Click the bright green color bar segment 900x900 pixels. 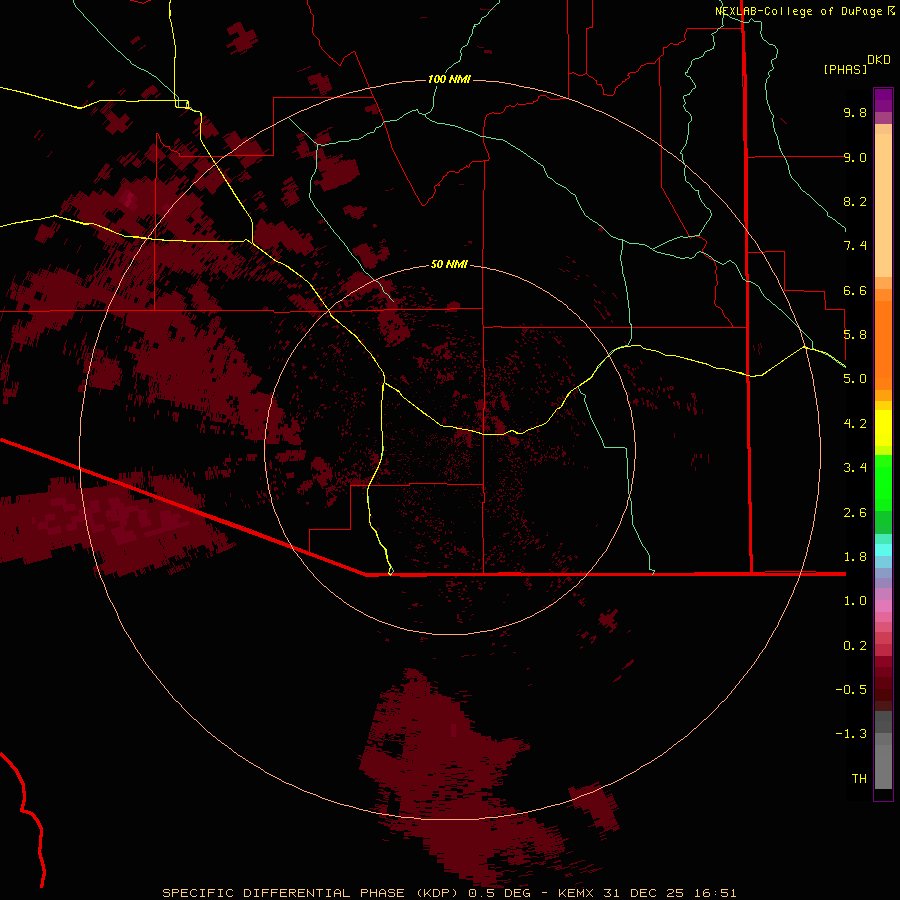[883, 483]
